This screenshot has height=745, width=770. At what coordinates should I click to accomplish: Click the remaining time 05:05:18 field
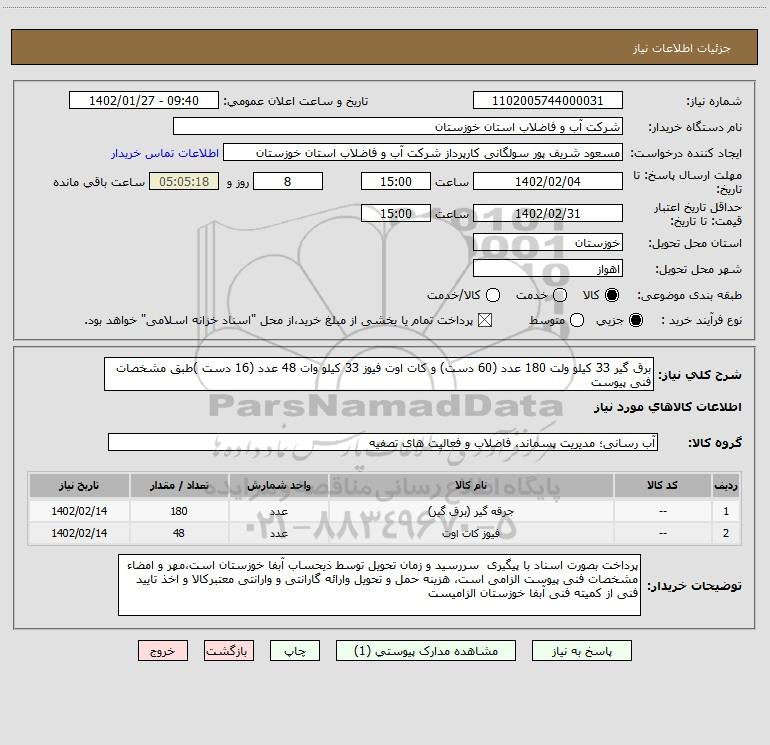tap(184, 181)
